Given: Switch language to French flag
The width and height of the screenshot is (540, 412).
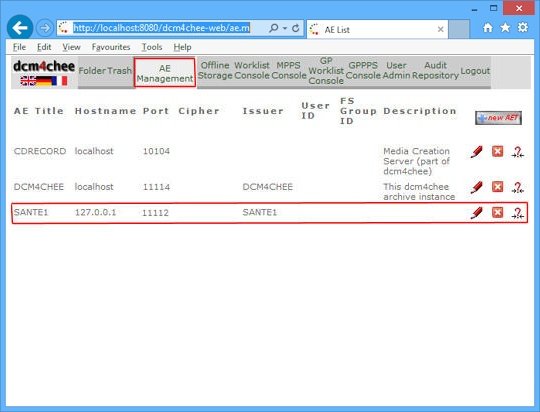Looking at the screenshot, I should click(59, 81).
